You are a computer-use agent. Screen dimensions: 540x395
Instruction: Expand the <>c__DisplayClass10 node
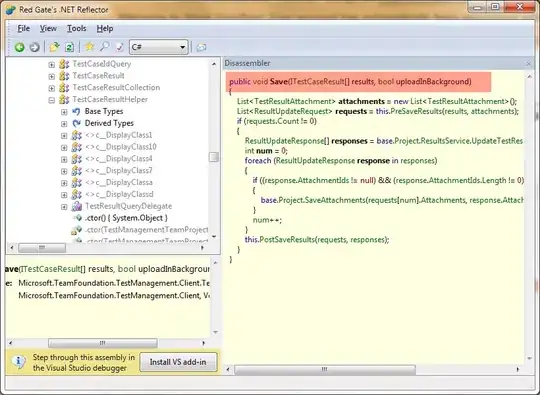point(64,147)
